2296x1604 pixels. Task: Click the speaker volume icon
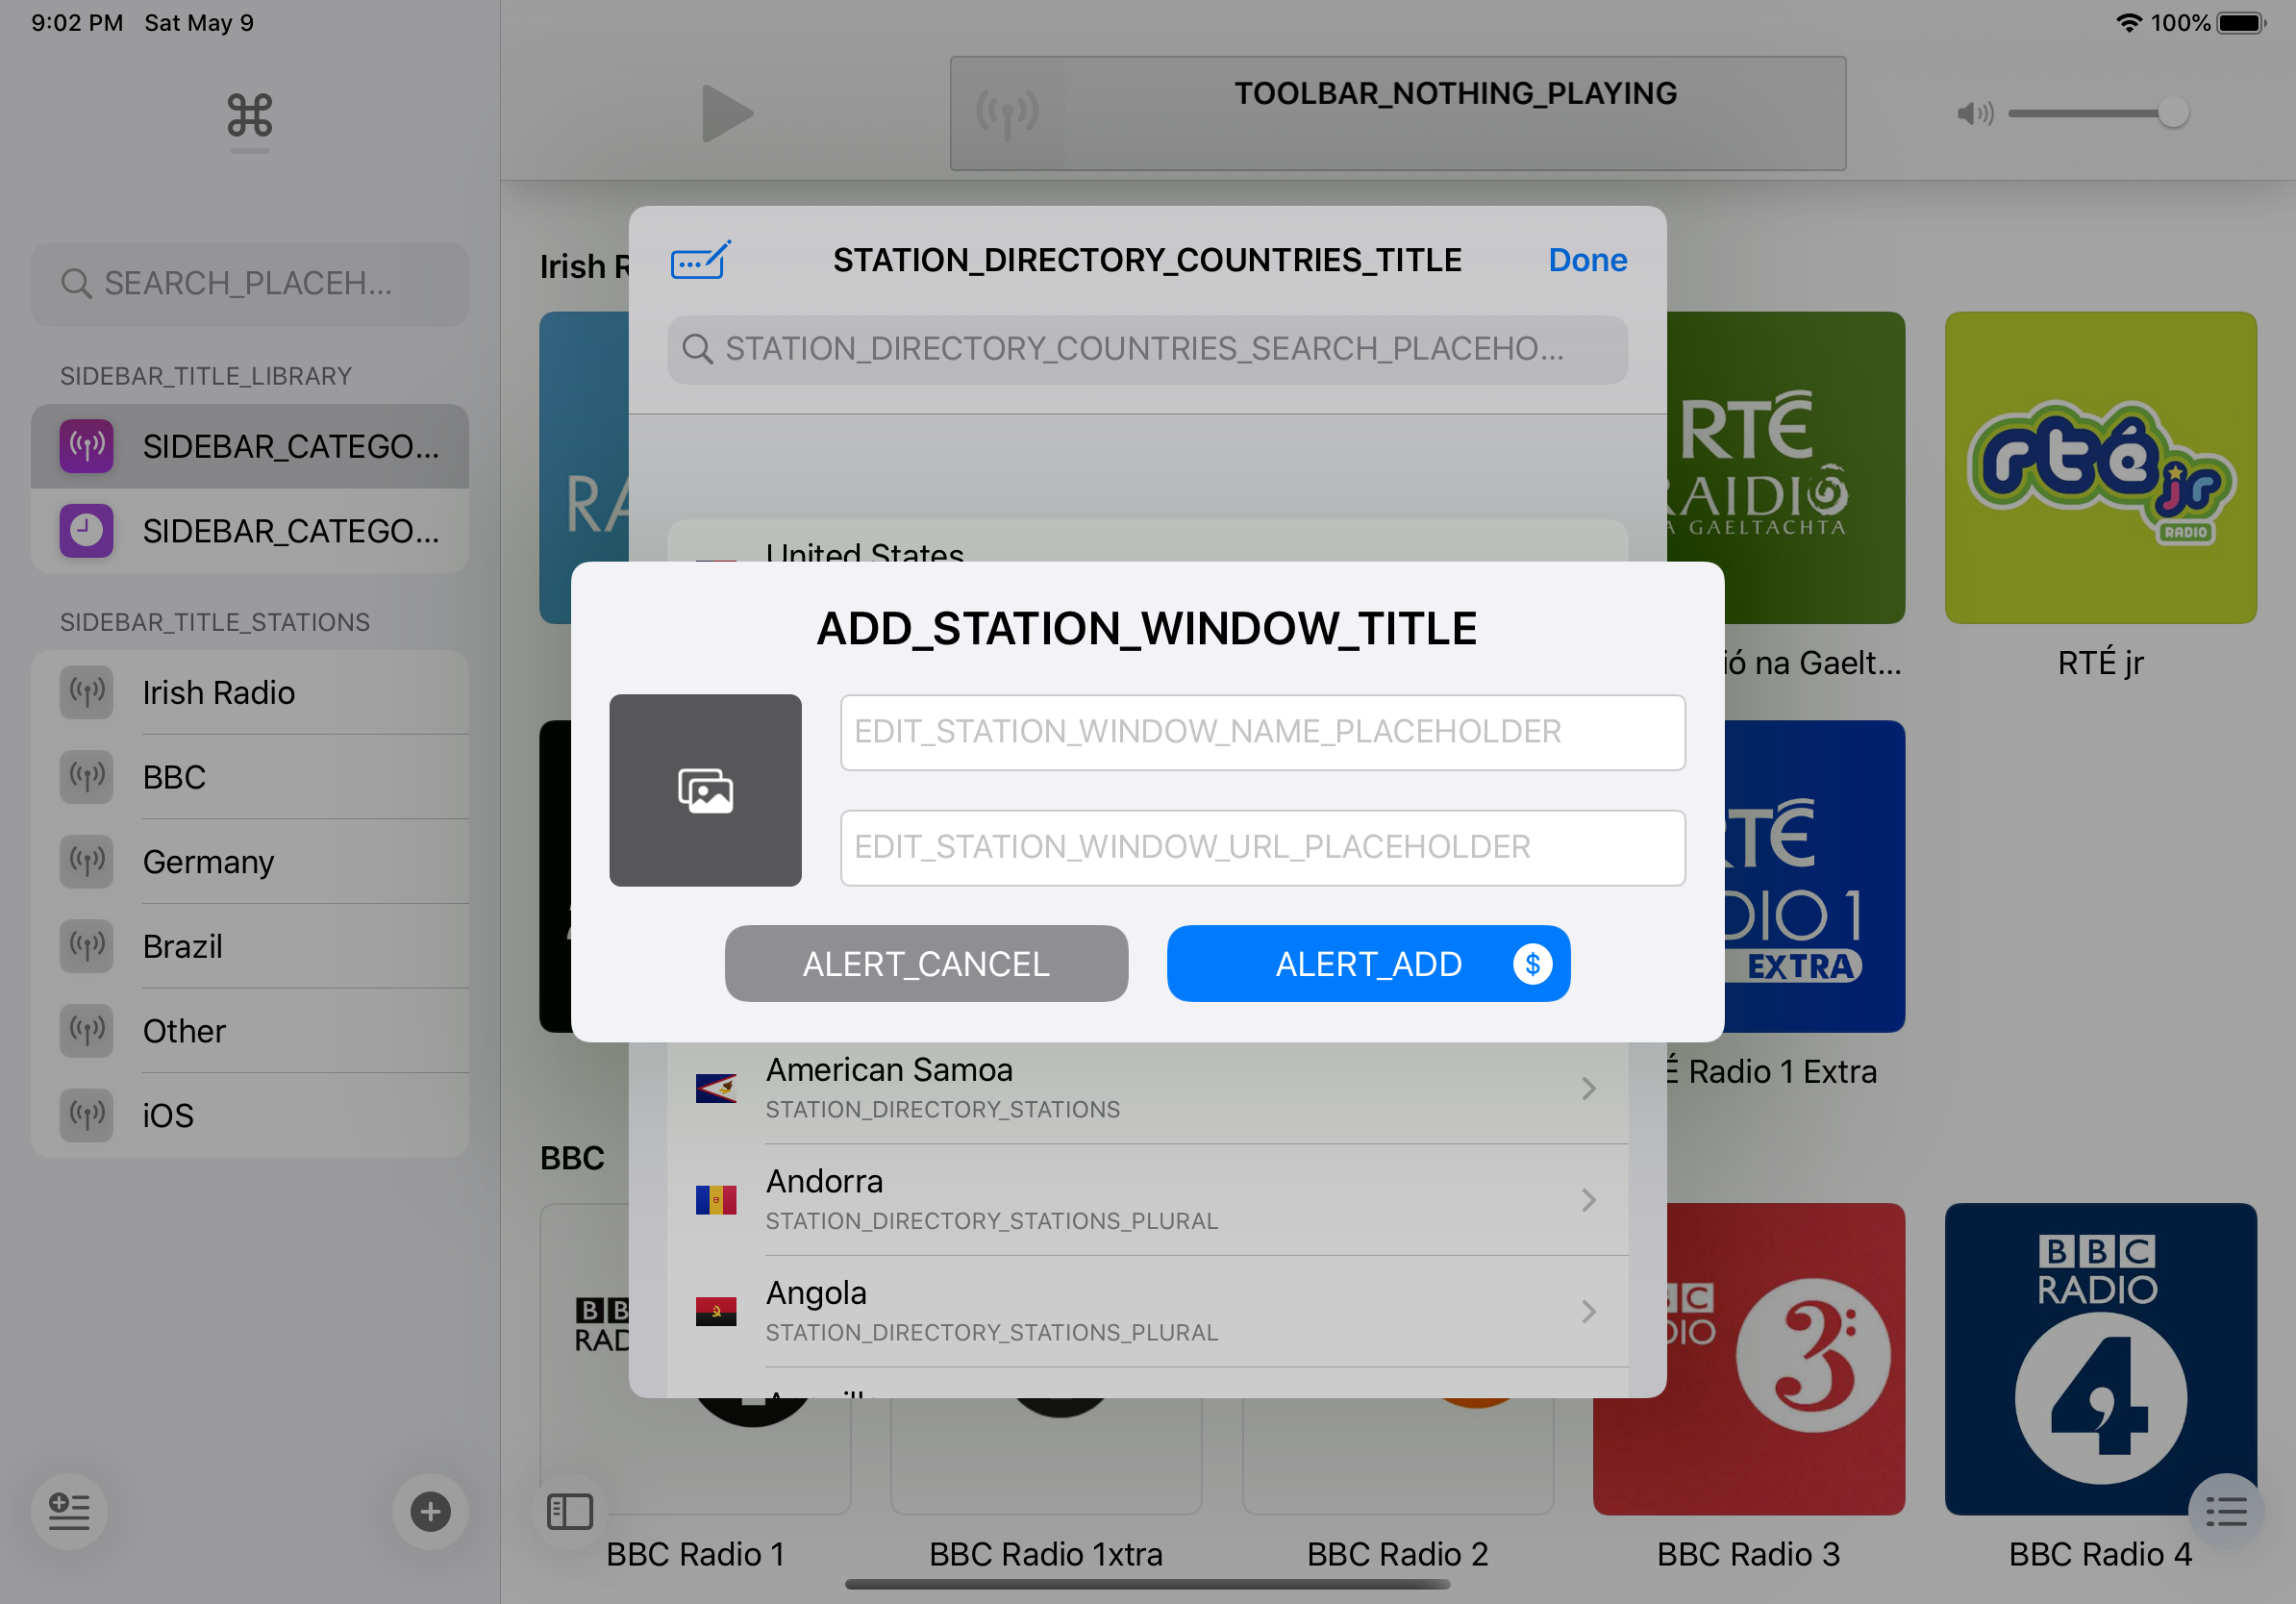[x=1974, y=114]
